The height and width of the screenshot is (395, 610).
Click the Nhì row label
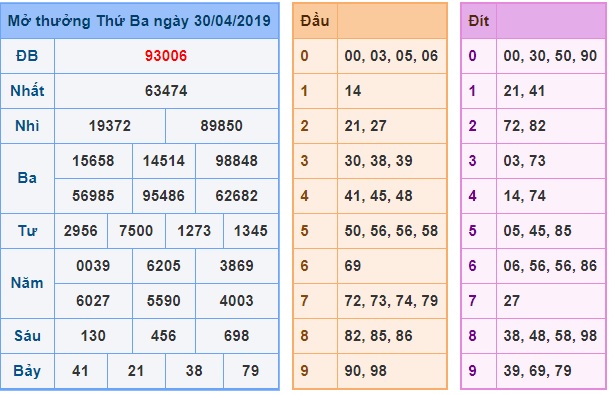(27, 126)
